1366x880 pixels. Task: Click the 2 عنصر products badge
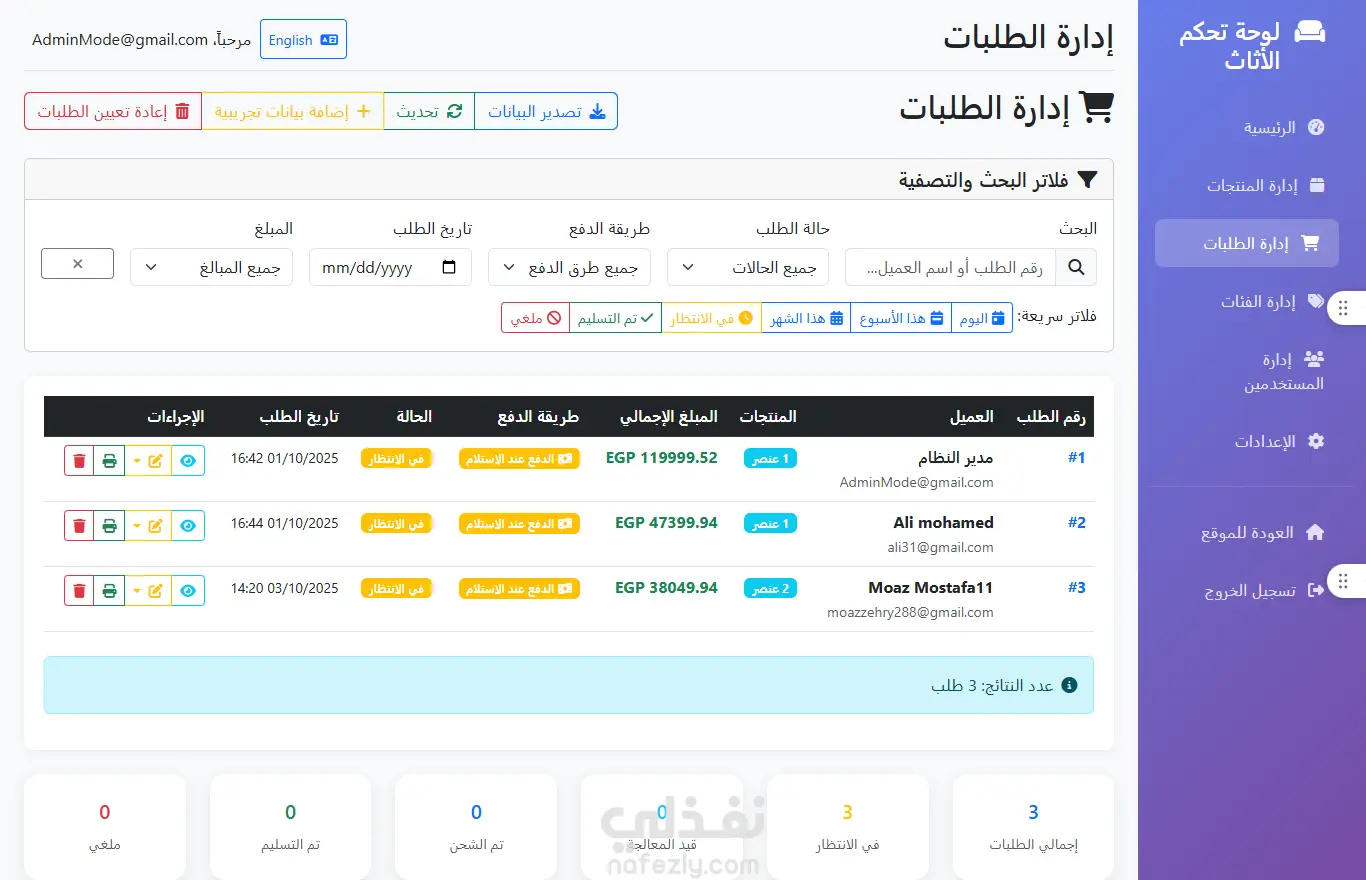pyautogui.click(x=770, y=589)
